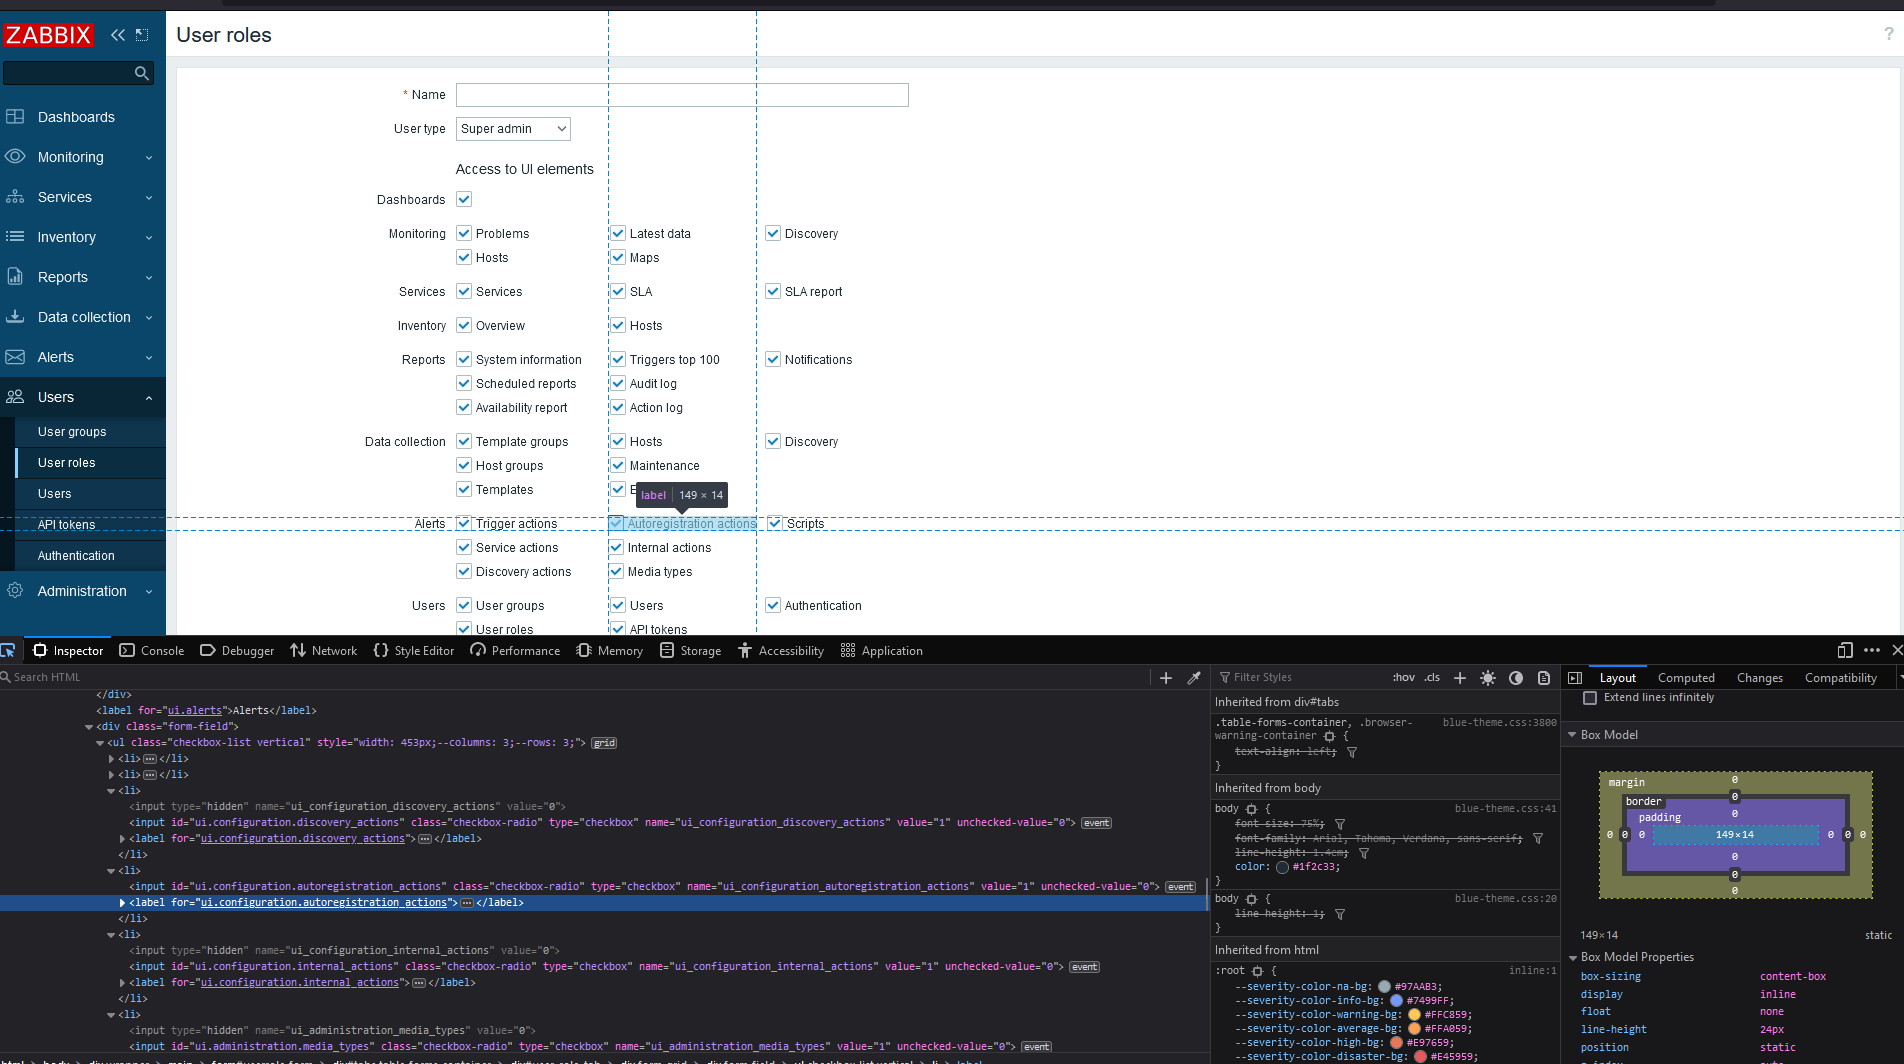Open User groups in sidebar
This screenshot has width=1904, height=1064.
(x=72, y=431)
